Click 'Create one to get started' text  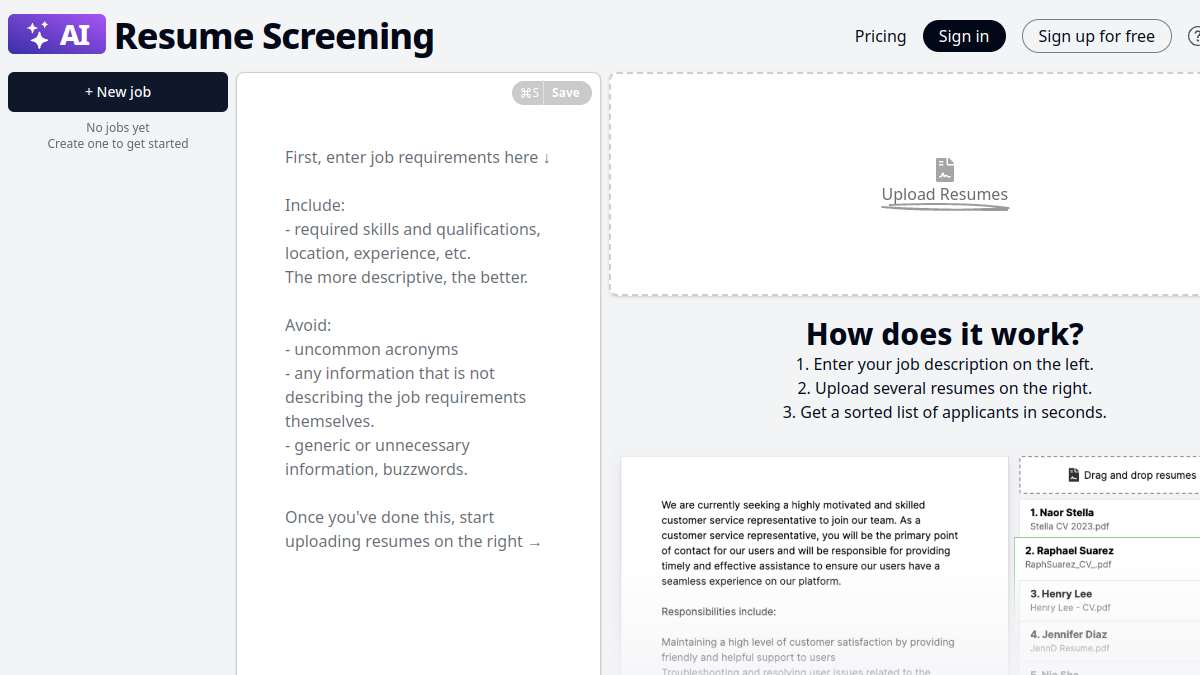coord(118,144)
